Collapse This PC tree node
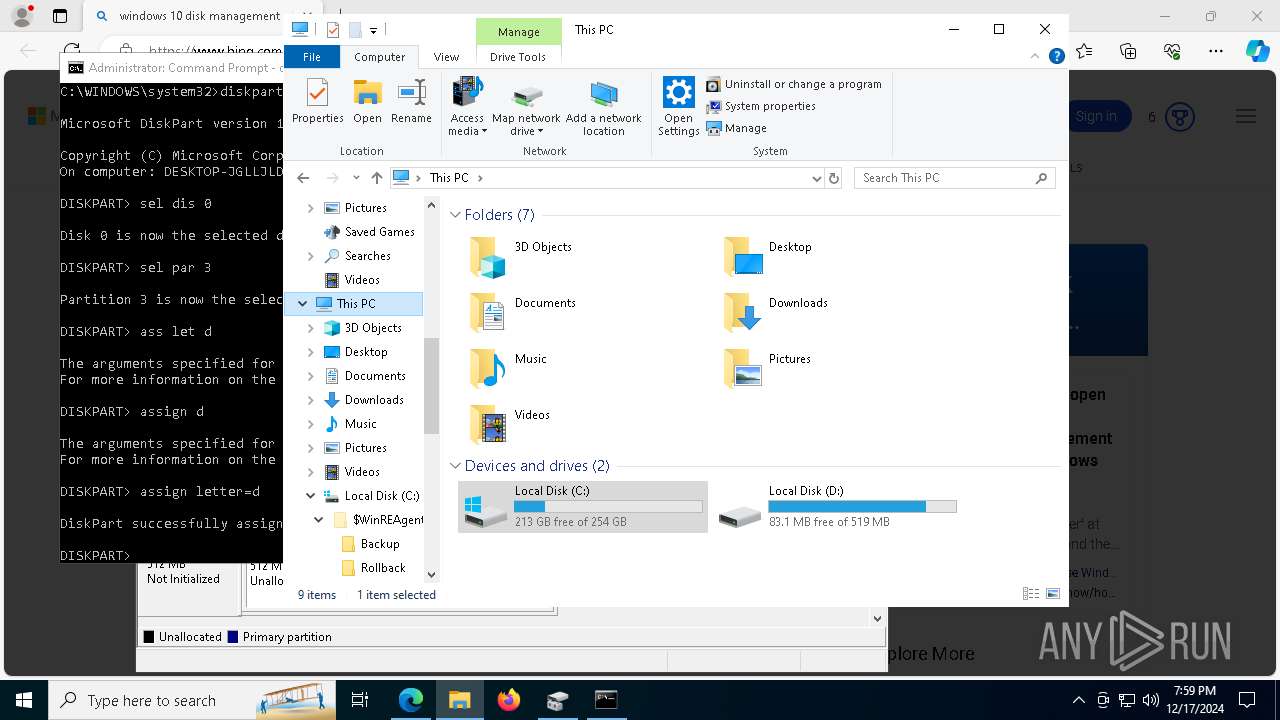 click(303, 304)
